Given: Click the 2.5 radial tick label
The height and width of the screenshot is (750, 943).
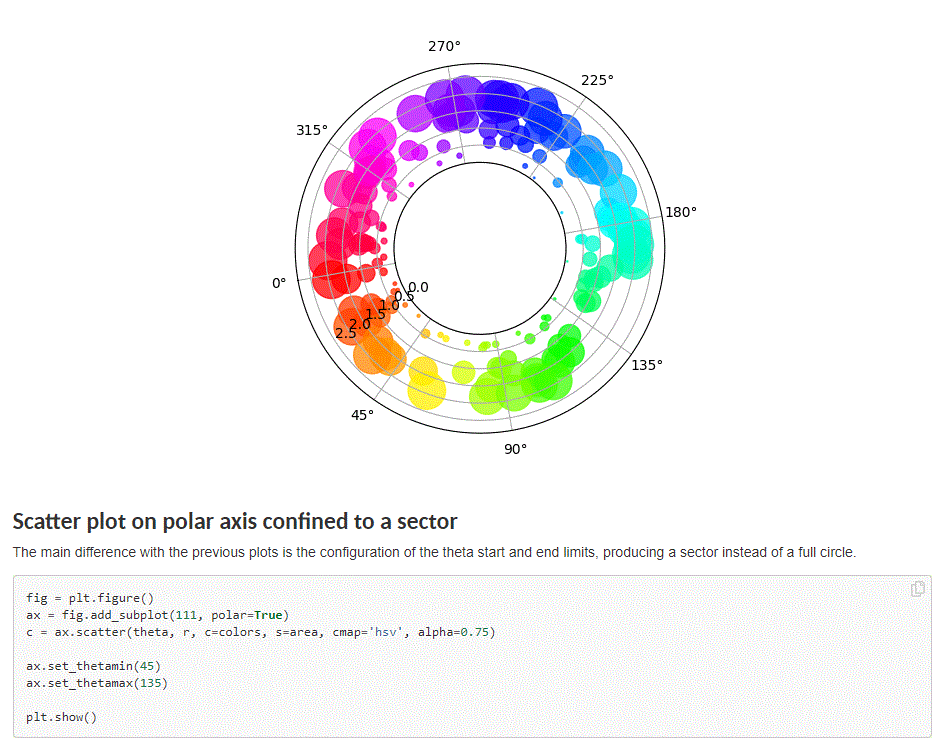Looking at the screenshot, I should click(346, 333).
